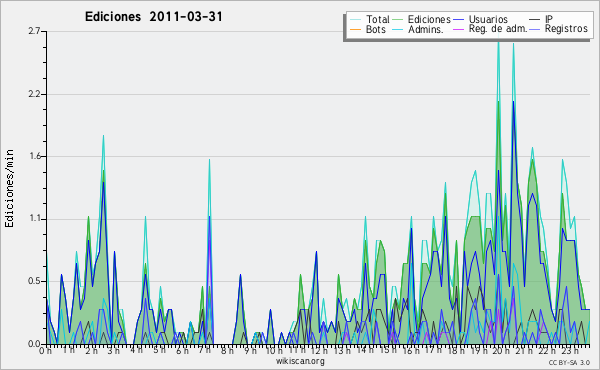
Task: Click the 2.7 y-axis value label
Action: pos(34,31)
